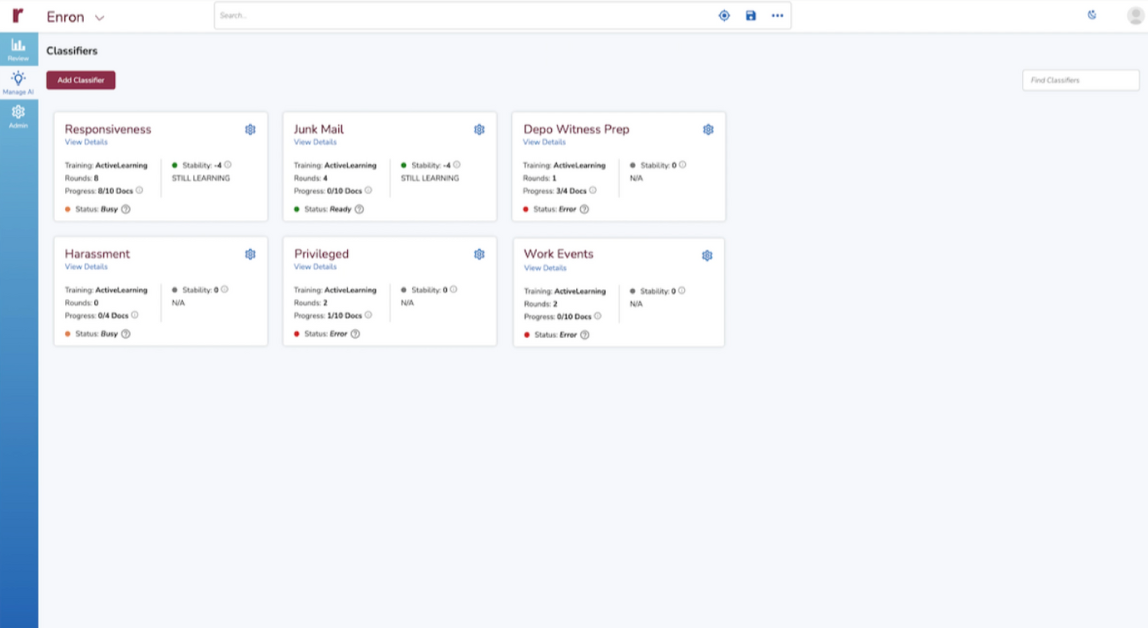Open settings gear for Depo Witness Prep

point(708,130)
